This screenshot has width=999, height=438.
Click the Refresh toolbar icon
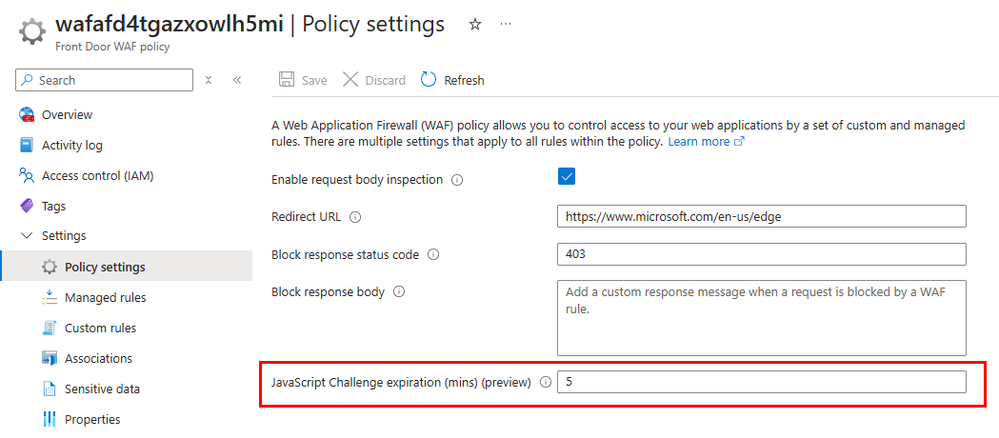(429, 80)
